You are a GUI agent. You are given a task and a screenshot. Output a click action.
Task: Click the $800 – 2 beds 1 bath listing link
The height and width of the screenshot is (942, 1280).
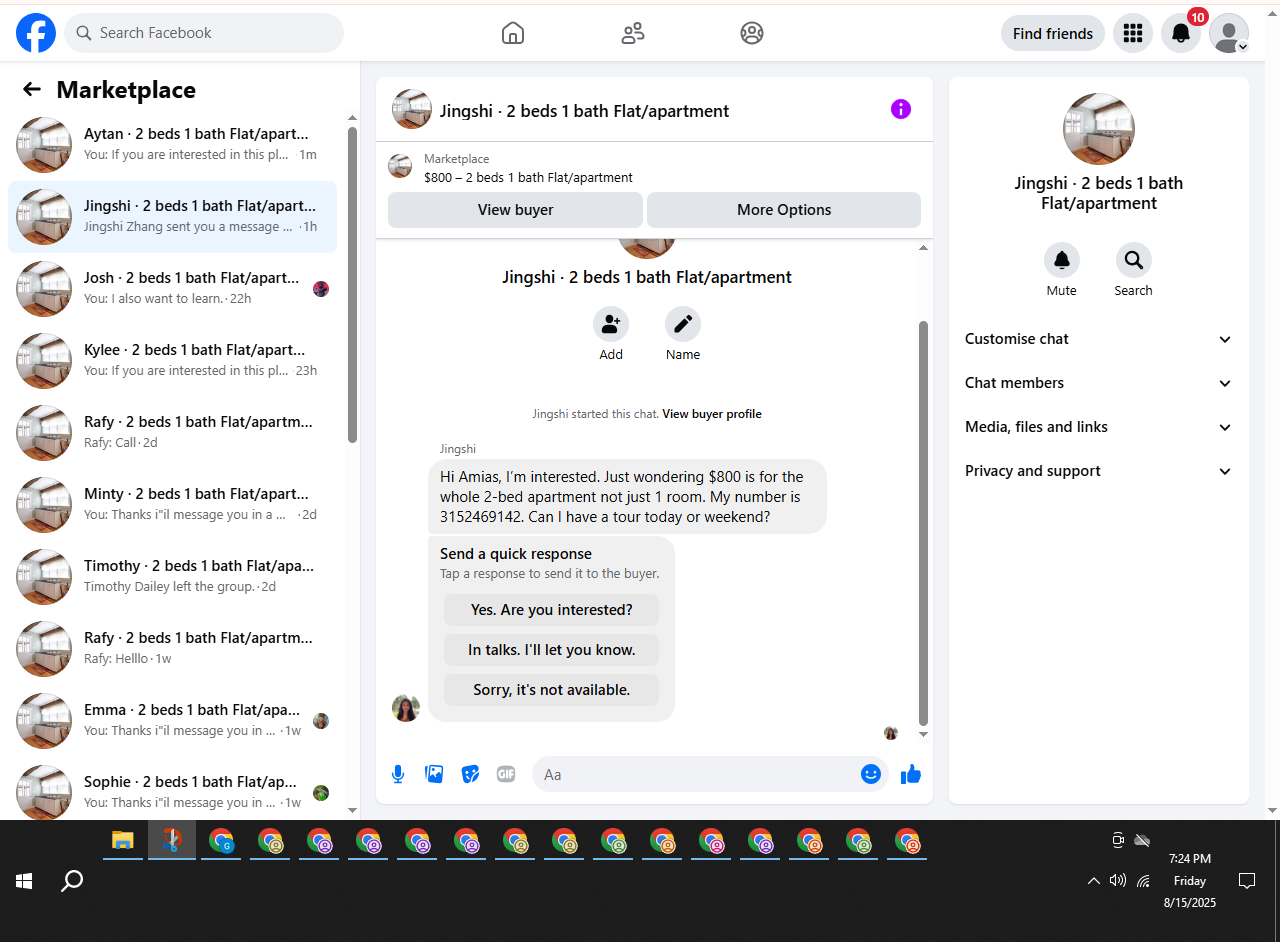coord(528,178)
